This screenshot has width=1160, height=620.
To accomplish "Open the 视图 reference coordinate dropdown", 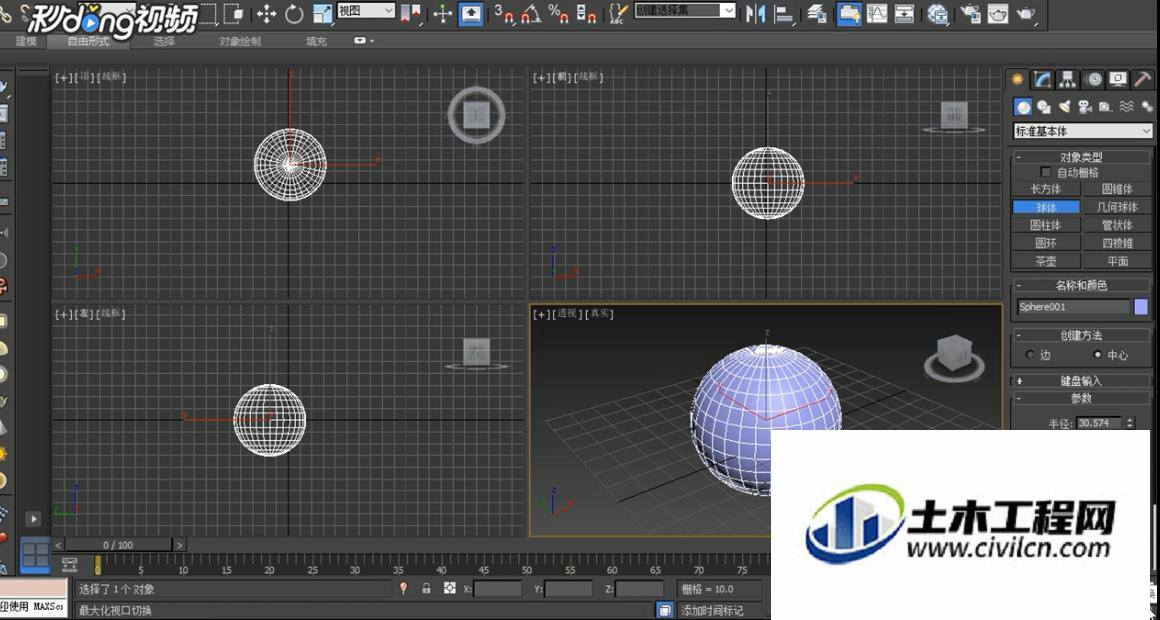I will click(366, 11).
